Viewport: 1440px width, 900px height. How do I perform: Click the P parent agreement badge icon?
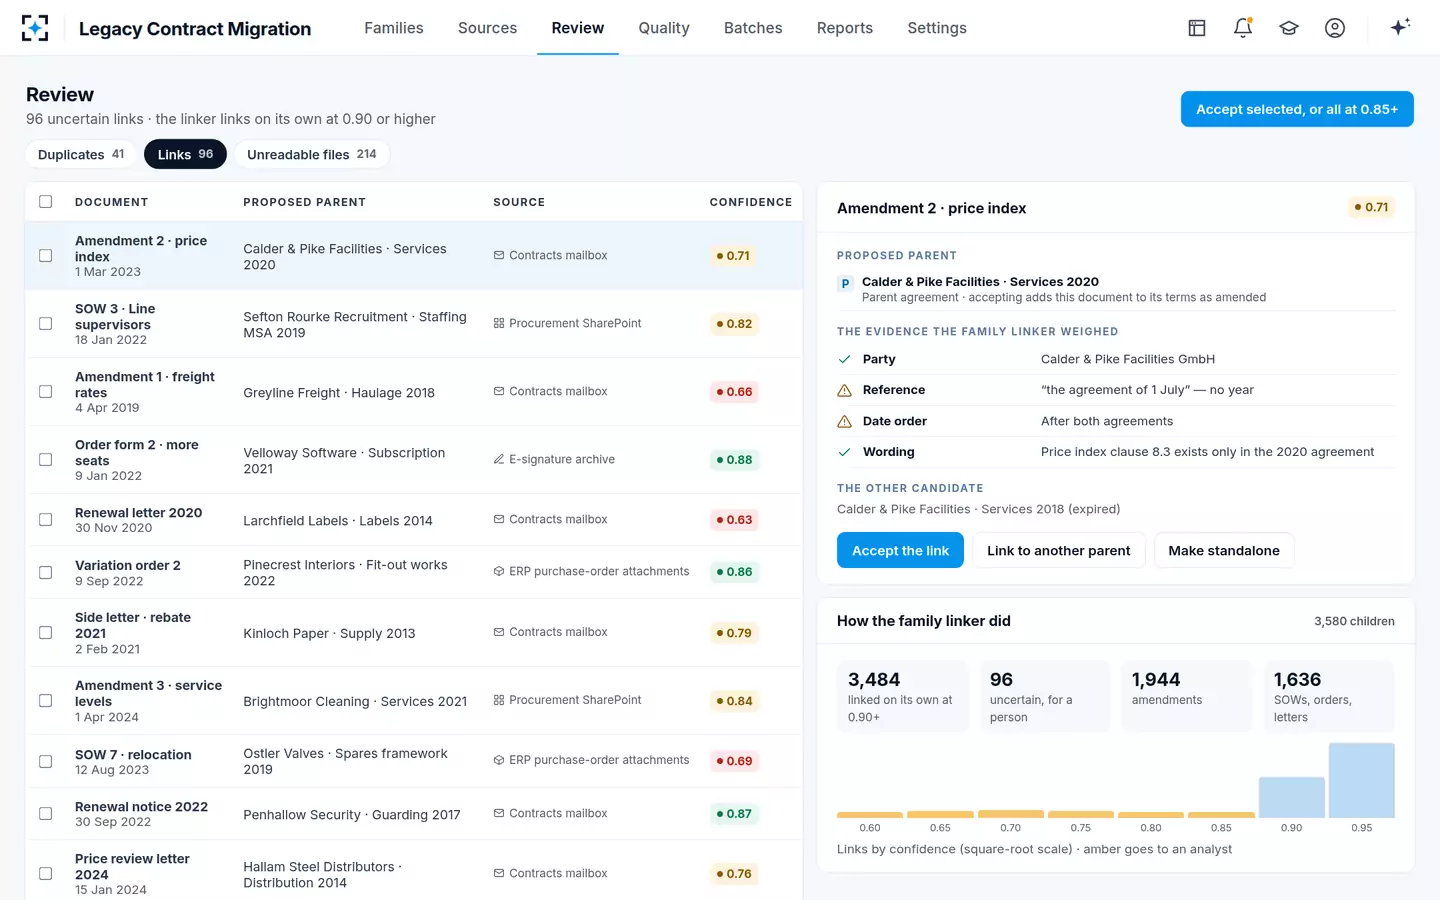[x=846, y=284]
